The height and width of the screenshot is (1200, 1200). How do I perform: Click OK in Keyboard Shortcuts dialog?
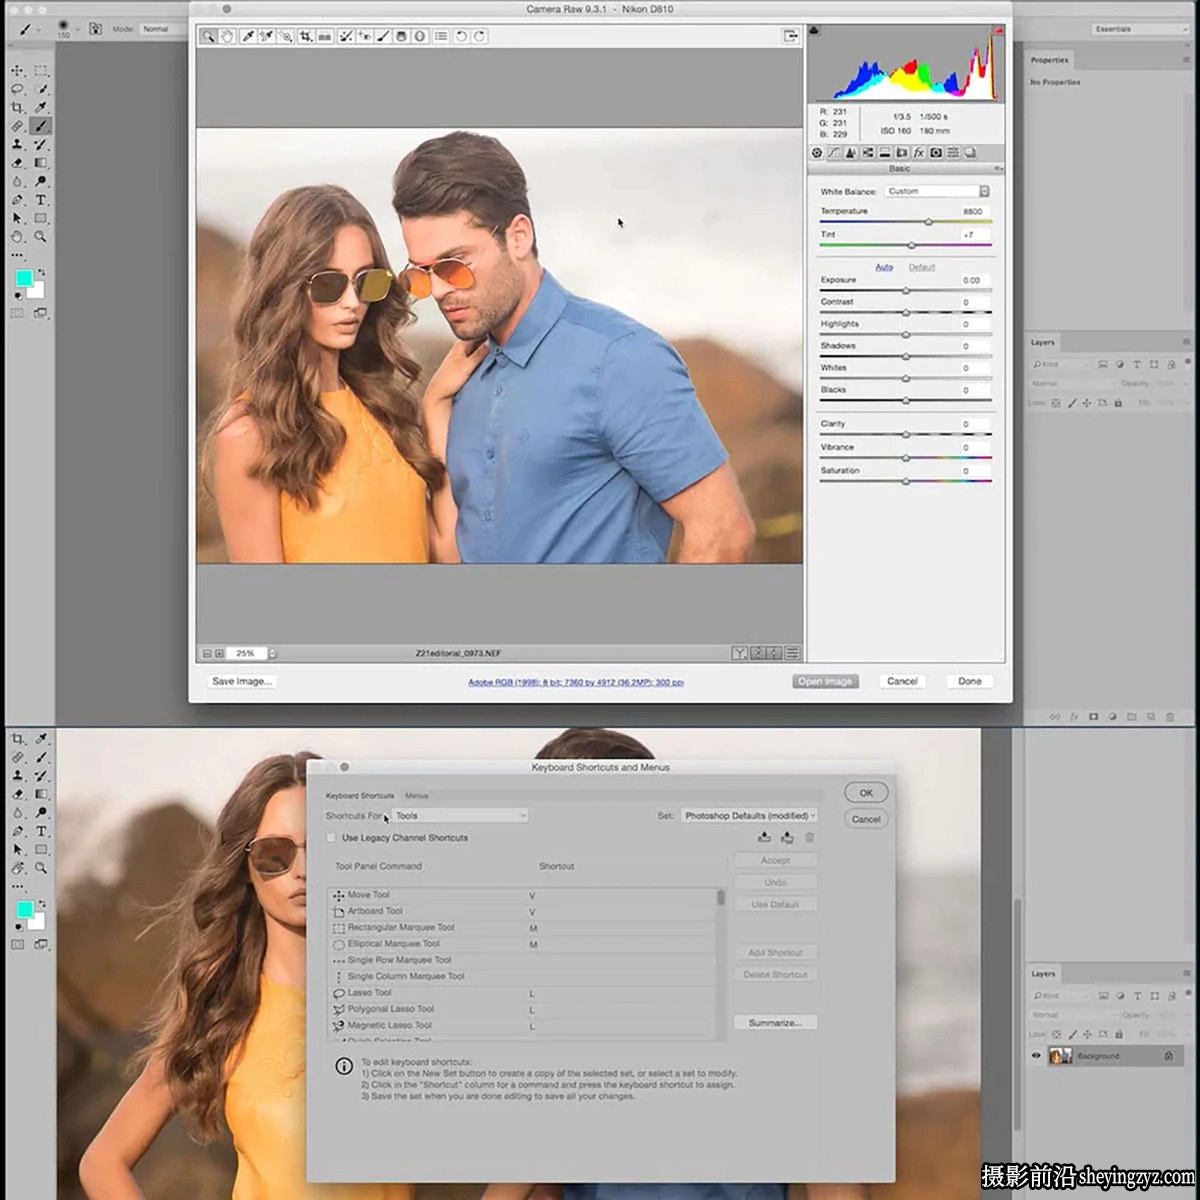pos(866,793)
